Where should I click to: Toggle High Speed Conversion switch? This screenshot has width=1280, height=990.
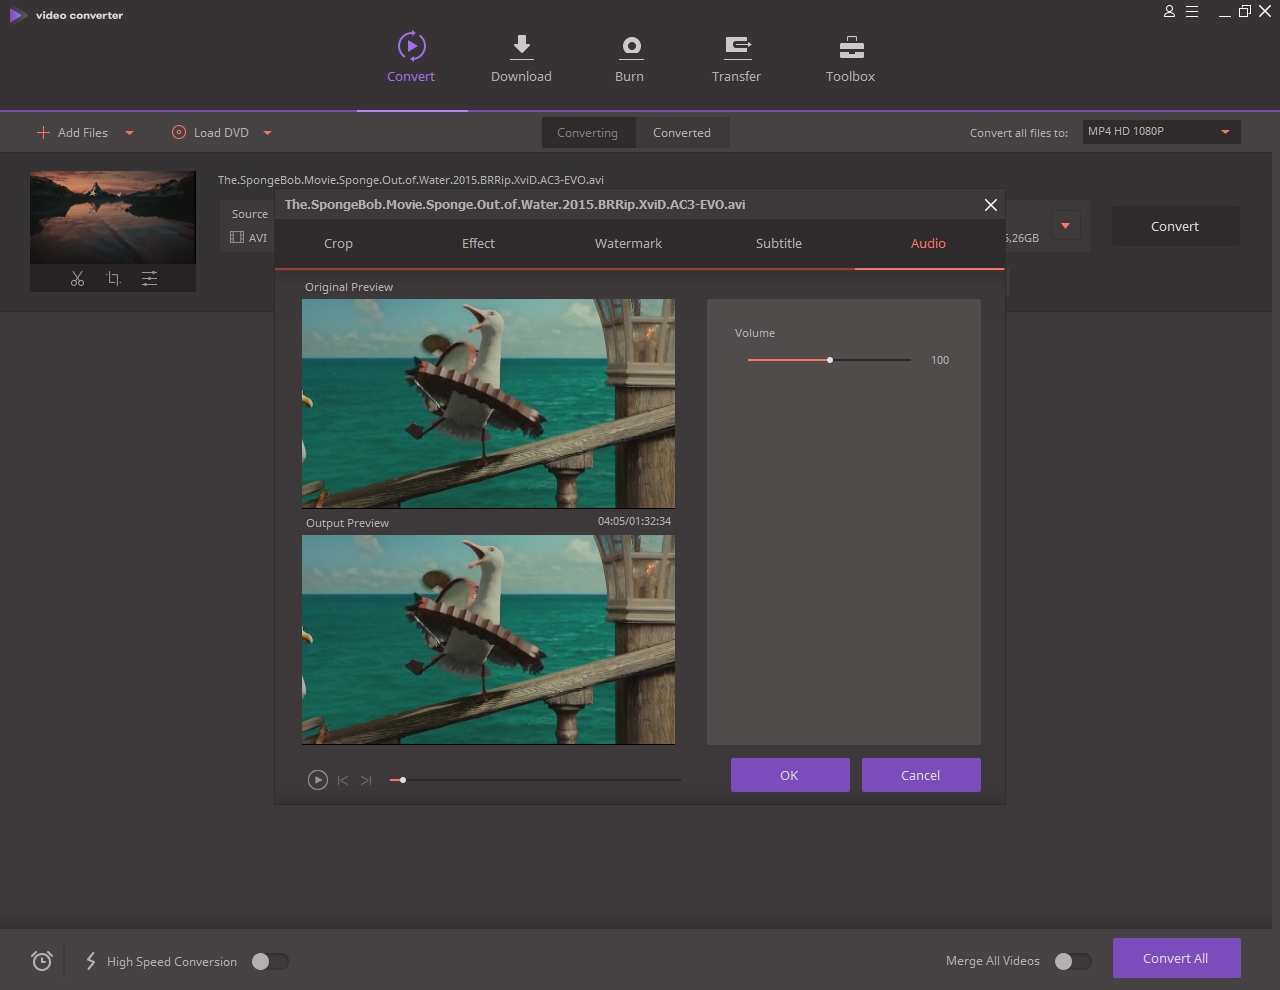[x=270, y=961]
